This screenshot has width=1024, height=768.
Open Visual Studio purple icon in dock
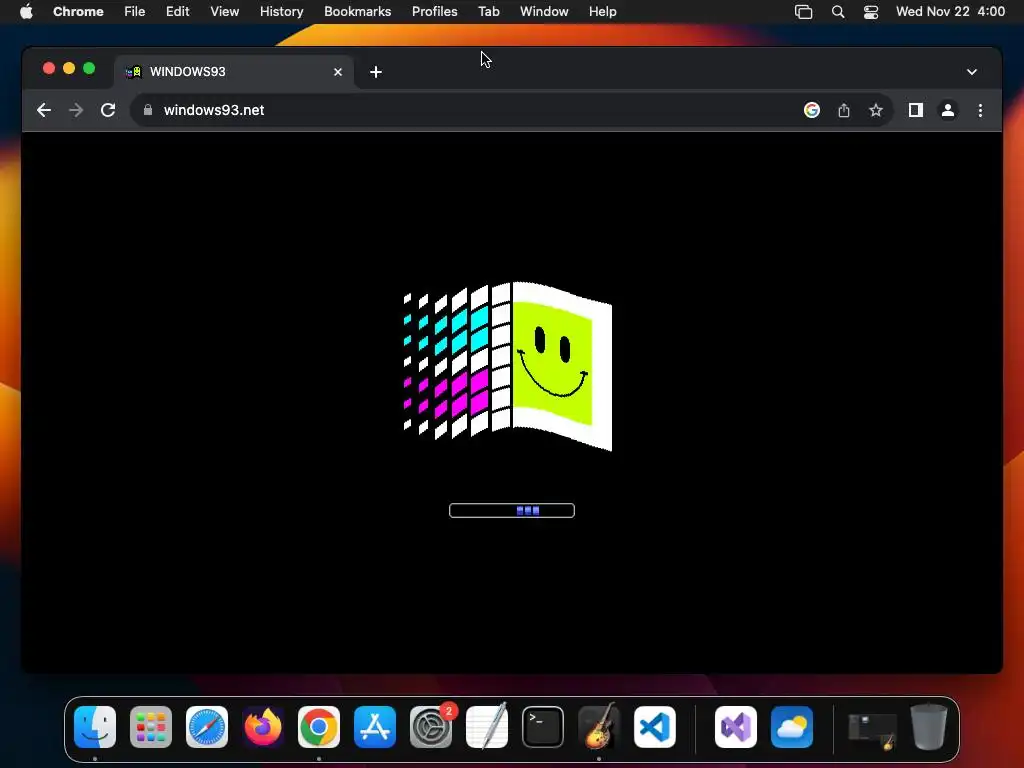coord(736,727)
